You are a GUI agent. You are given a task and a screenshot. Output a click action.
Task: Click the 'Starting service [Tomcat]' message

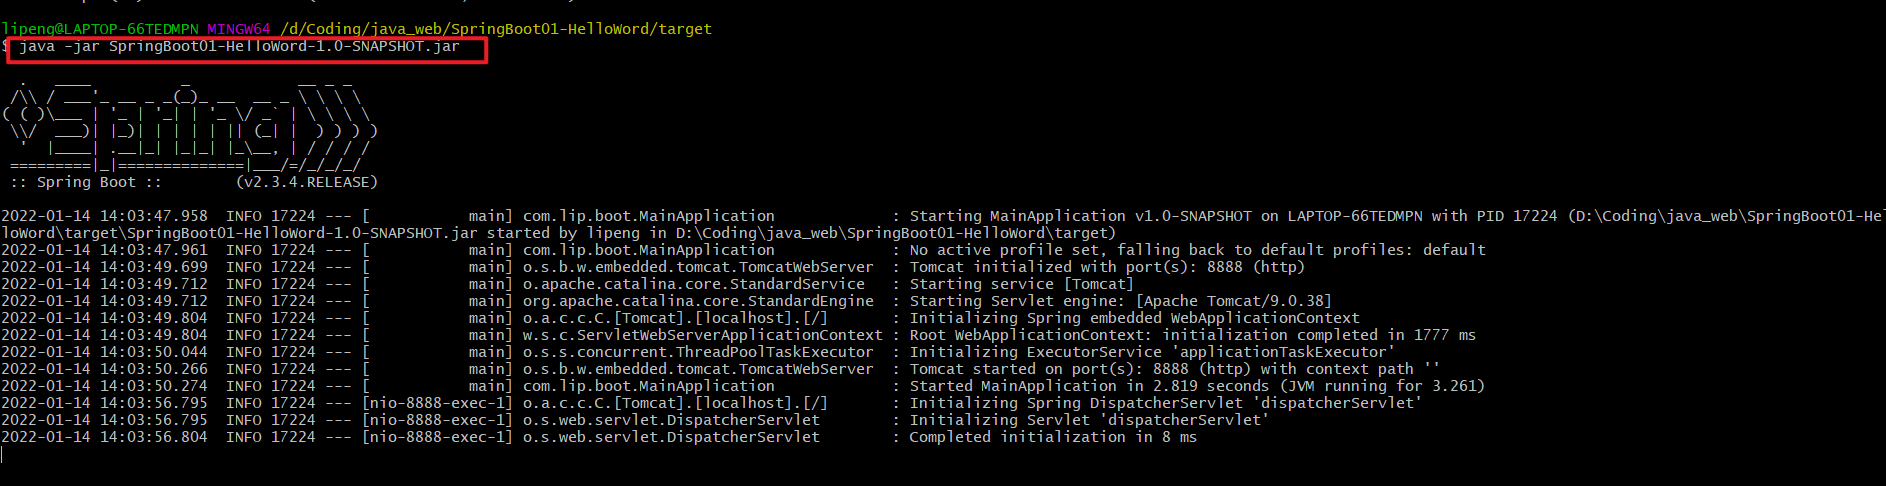(x=1021, y=284)
